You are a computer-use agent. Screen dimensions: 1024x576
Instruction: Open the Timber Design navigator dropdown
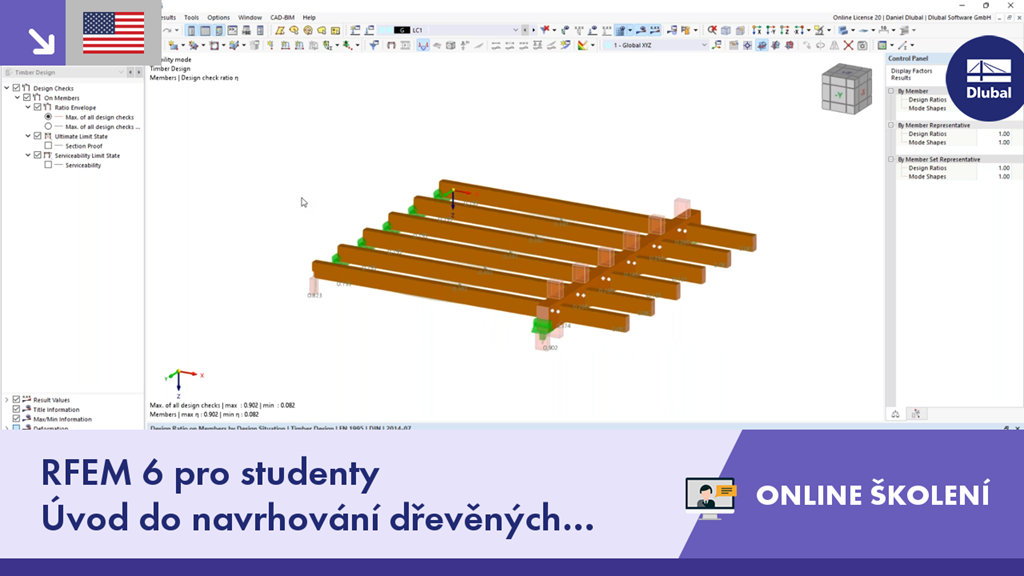tap(121, 72)
